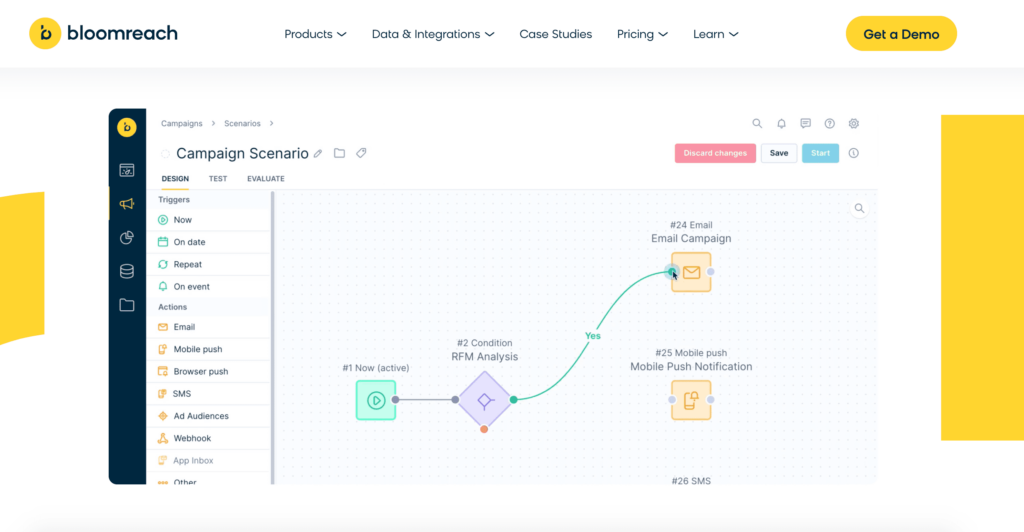Expand the Learn dropdown menu

[715, 34]
